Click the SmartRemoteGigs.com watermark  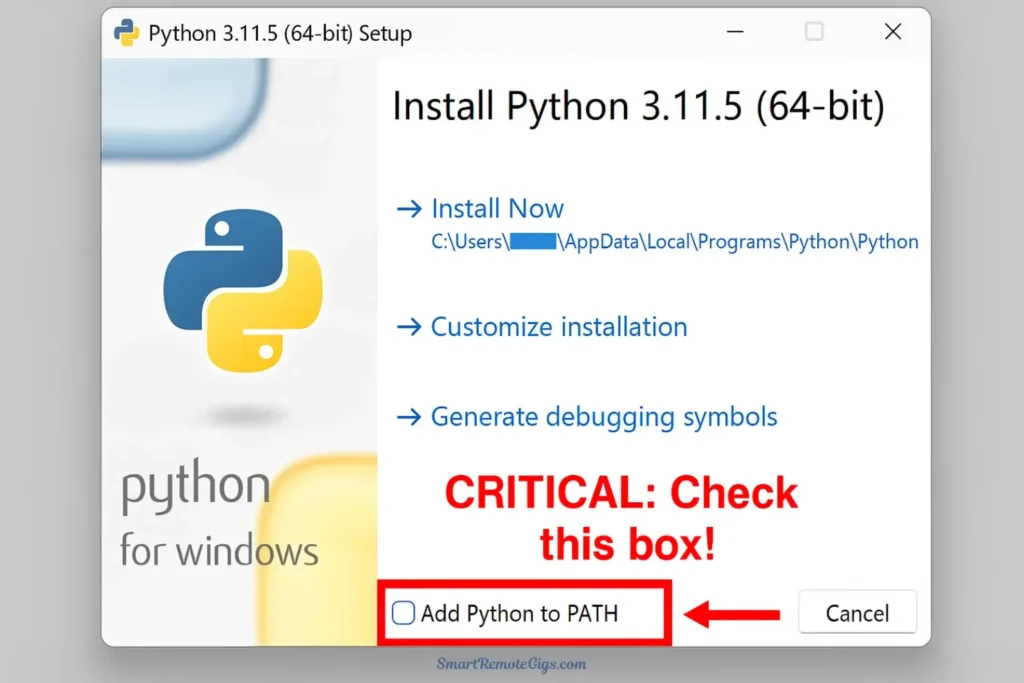[512, 664]
